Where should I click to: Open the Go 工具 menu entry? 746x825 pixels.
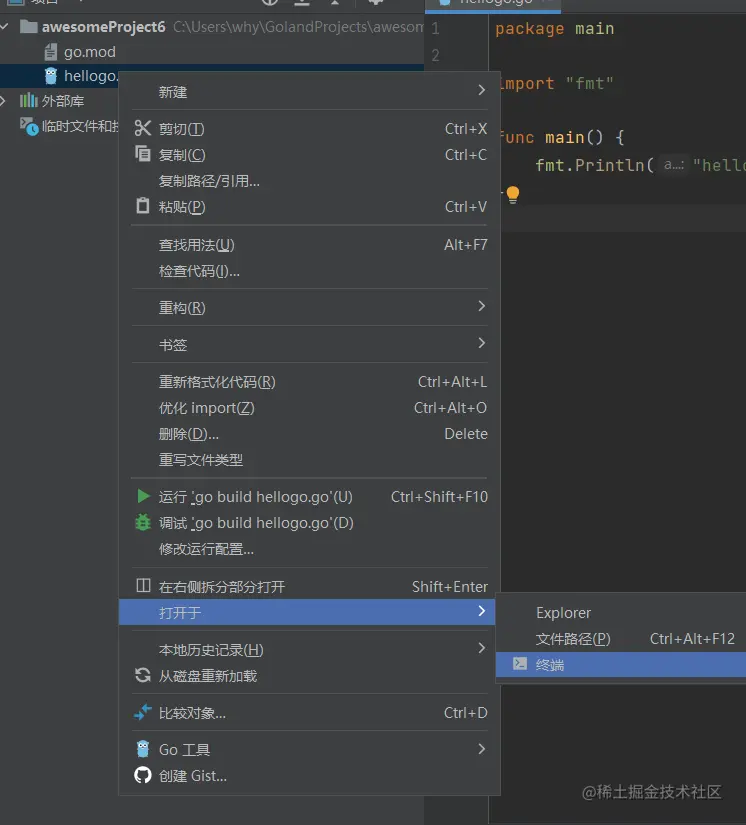(x=309, y=749)
